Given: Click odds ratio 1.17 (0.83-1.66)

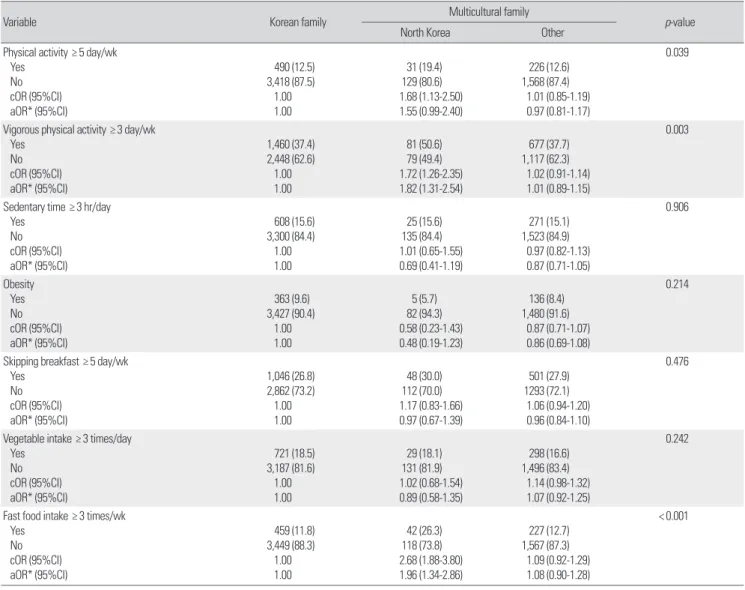Looking at the screenshot, I should pyautogui.click(x=431, y=406).
